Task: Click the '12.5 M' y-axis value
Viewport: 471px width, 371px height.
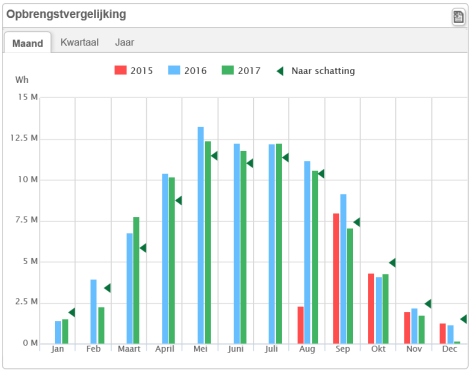Action: point(24,138)
